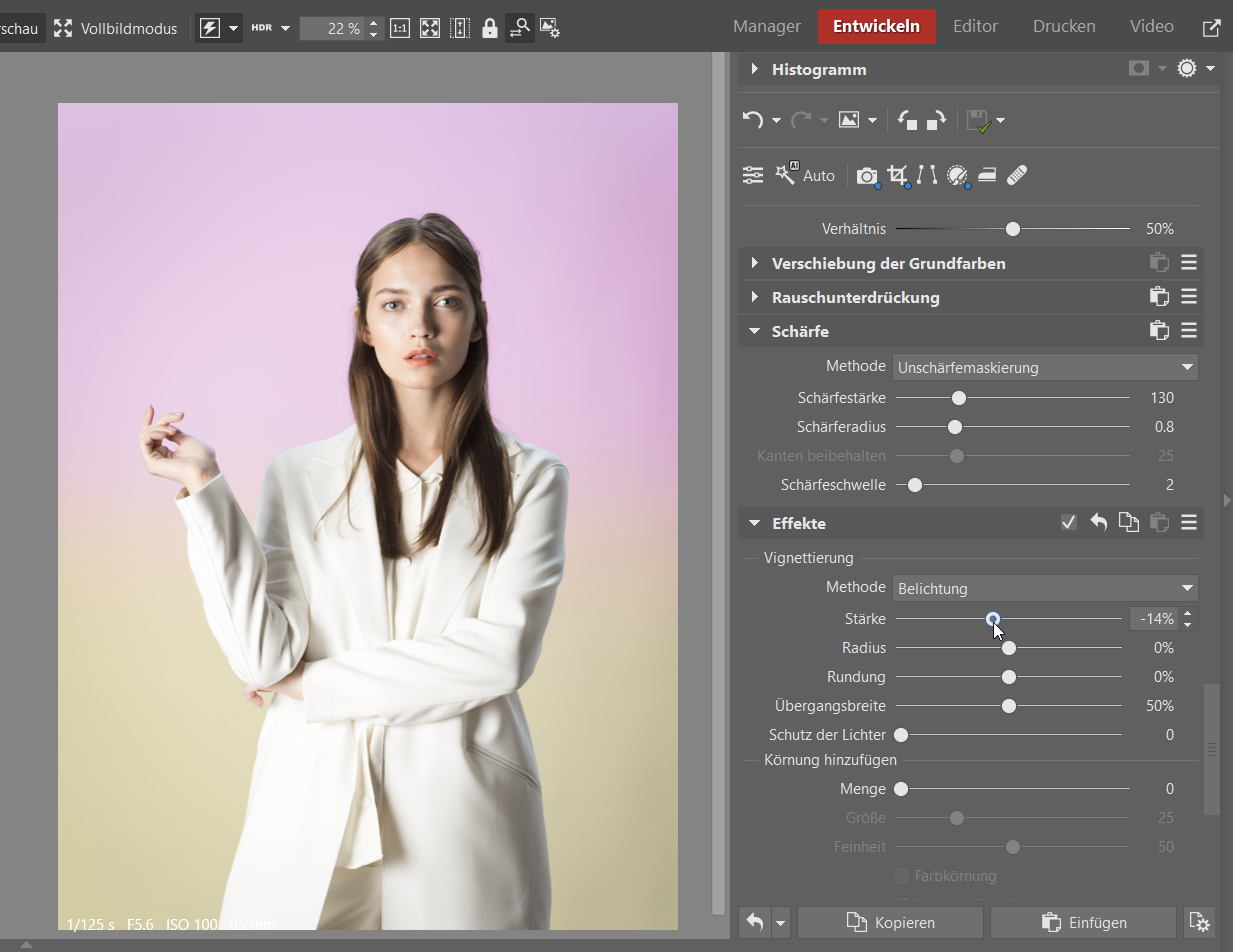
Task: Click the 1:1 zoom icon
Action: click(399, 28)
